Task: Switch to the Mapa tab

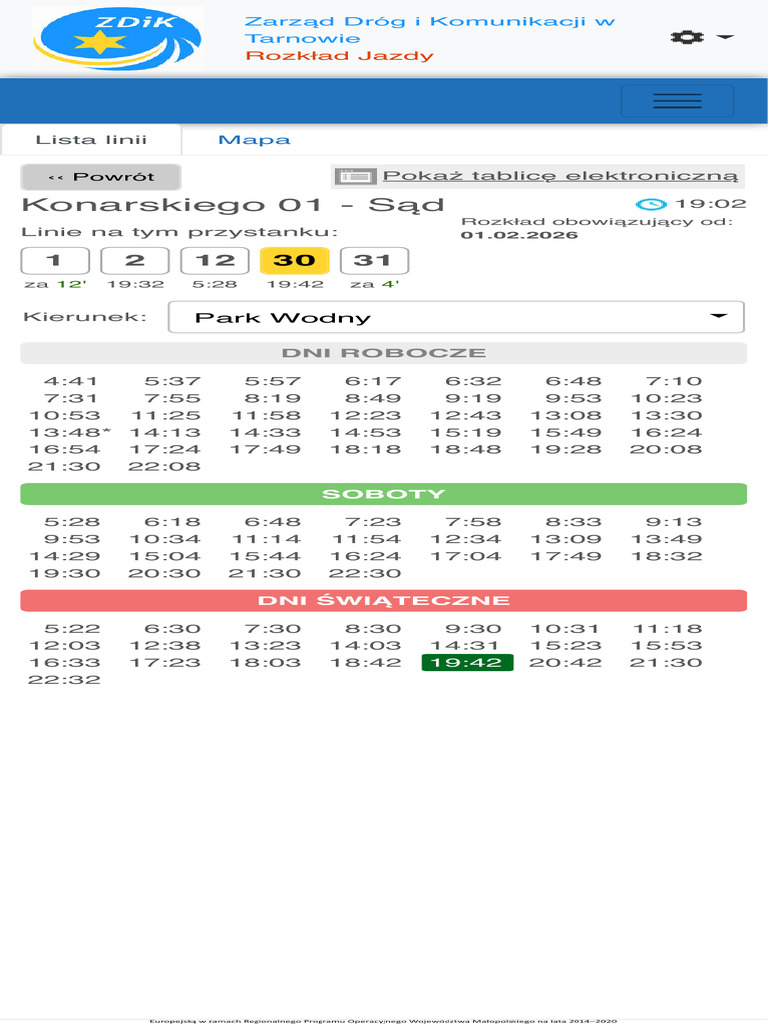Action: (x=254, y=140)
